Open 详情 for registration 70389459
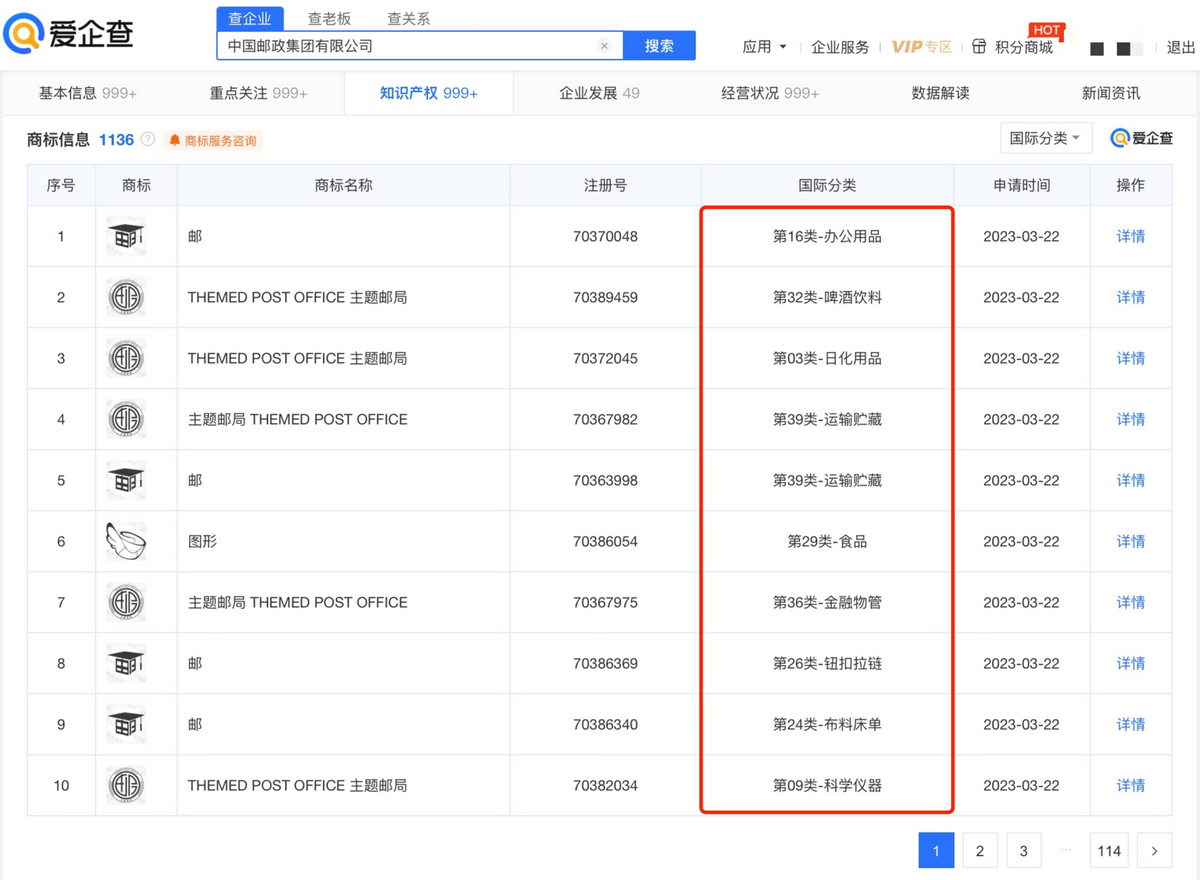This screenshot has width=1200, height=880. (x=1131, y=298)
